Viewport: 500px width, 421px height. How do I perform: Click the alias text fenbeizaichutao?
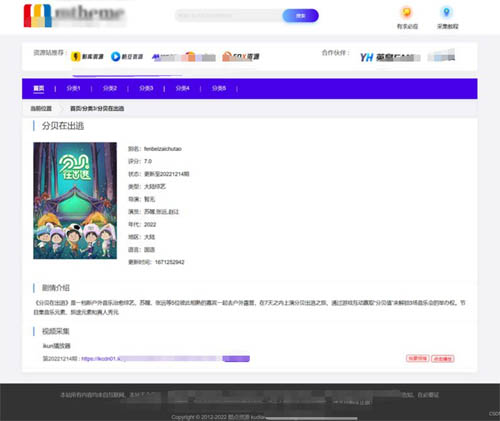(x=163, y=149)
